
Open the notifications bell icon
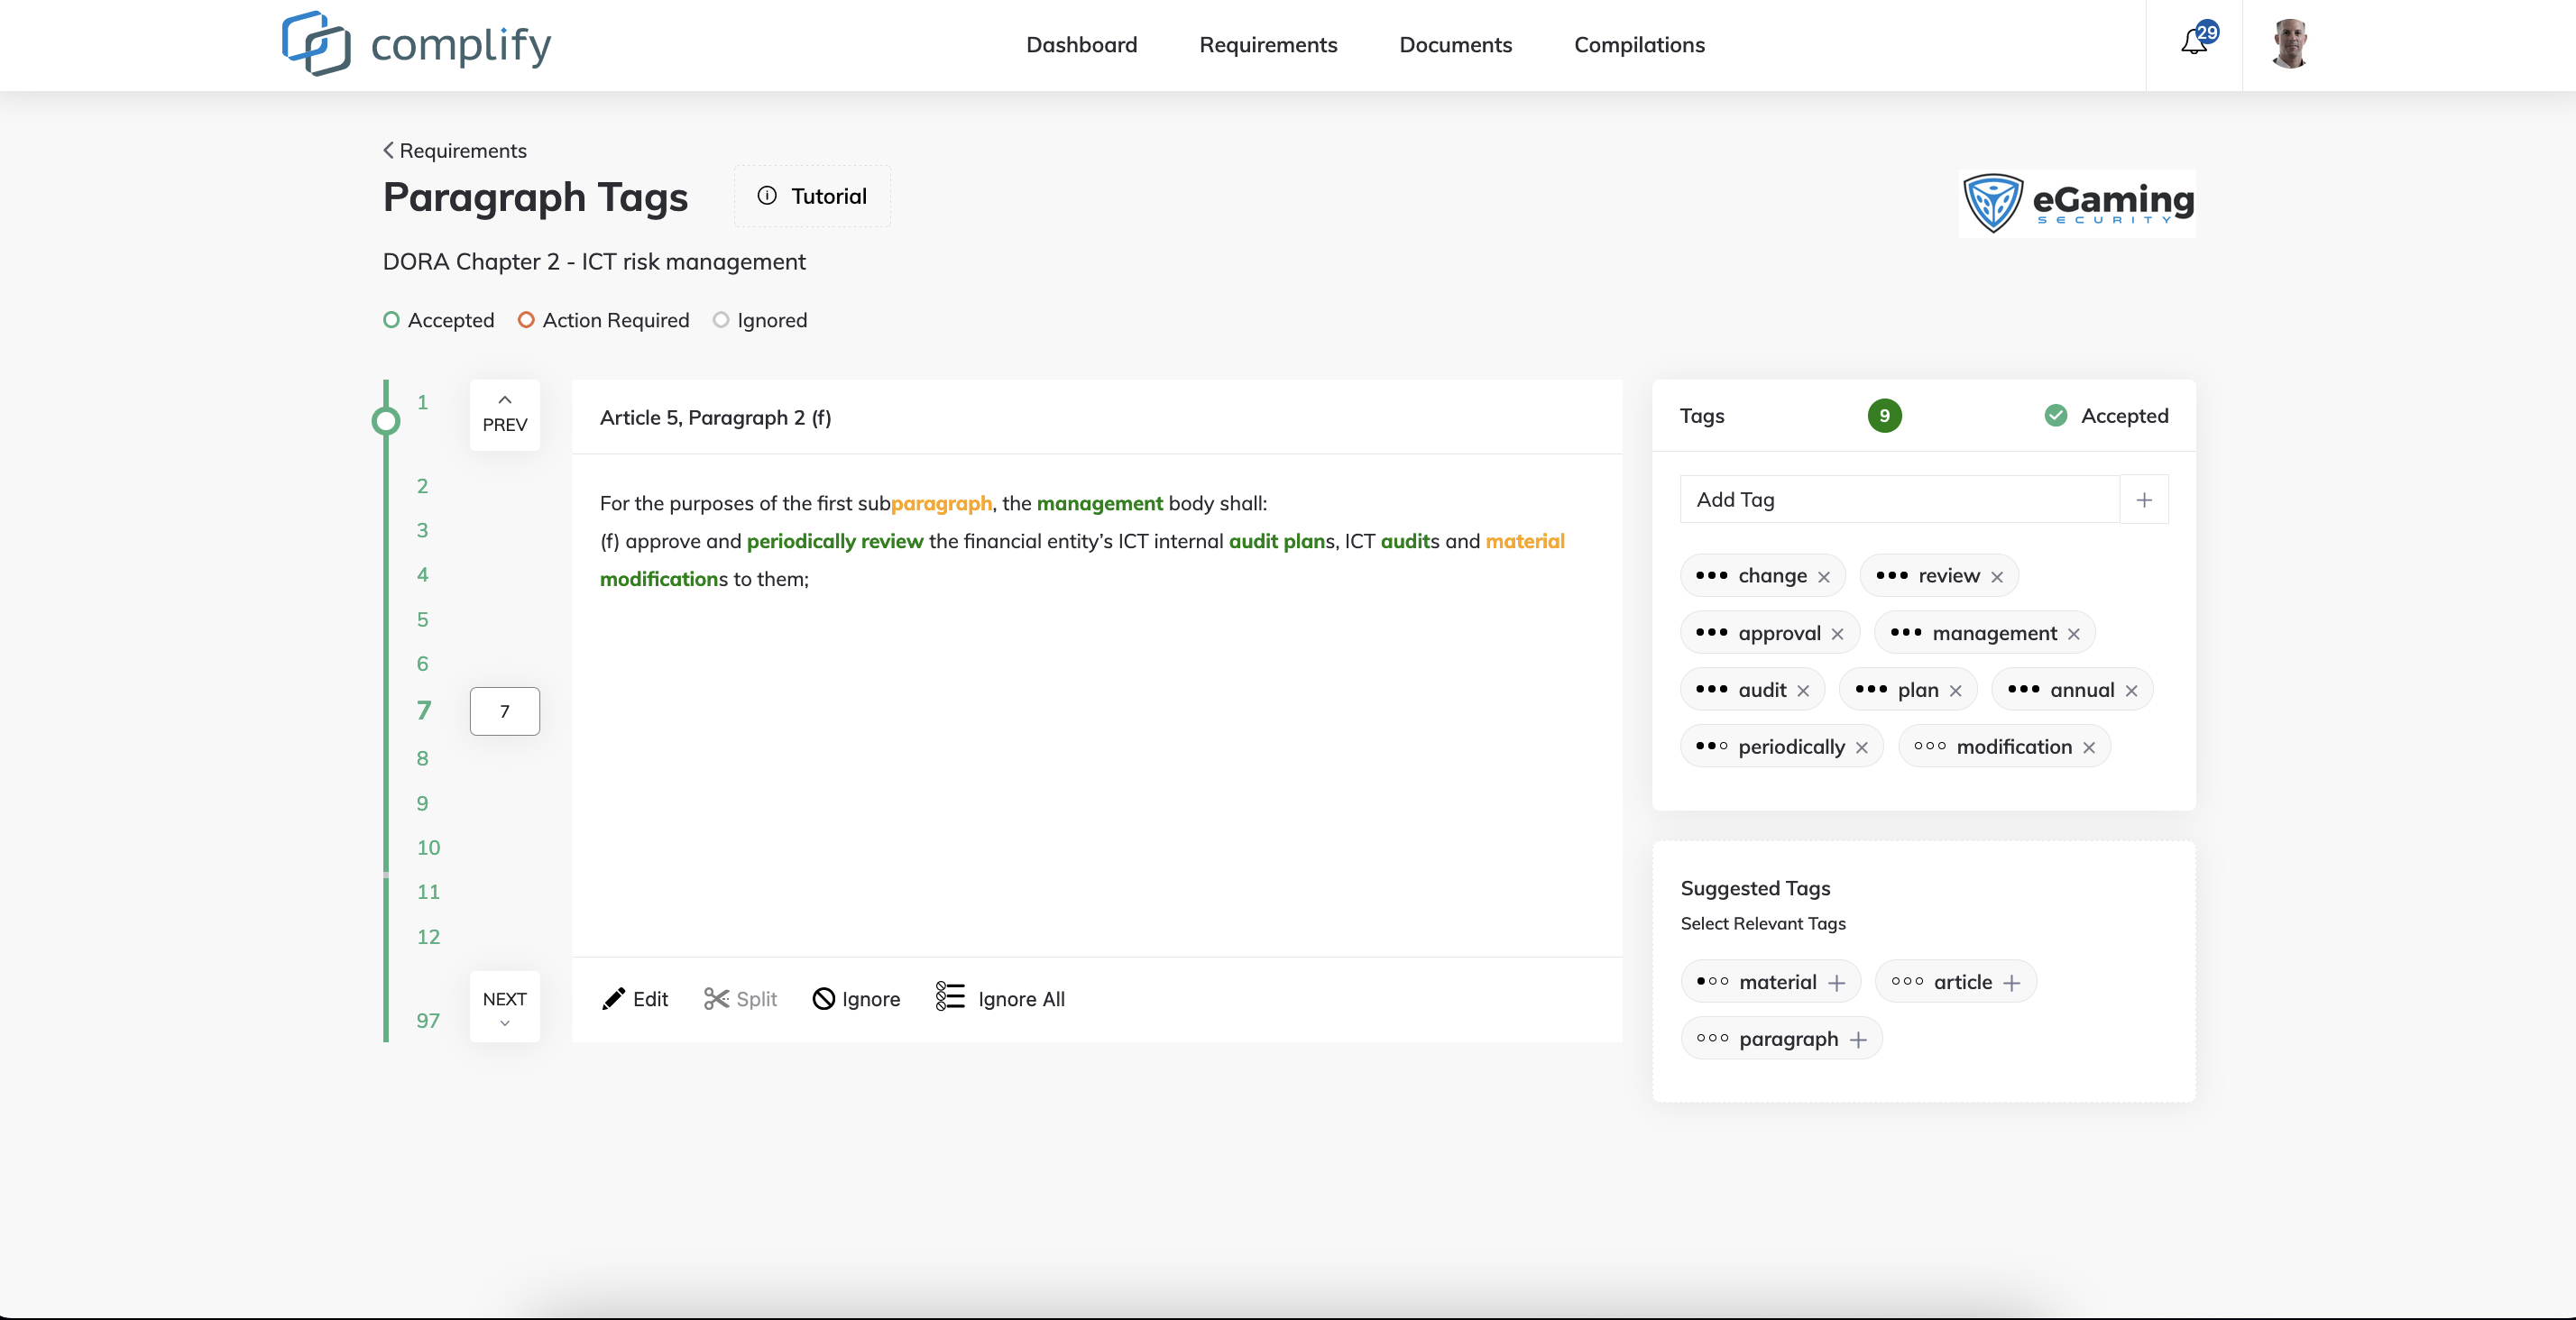click(x=2193, y=43)
